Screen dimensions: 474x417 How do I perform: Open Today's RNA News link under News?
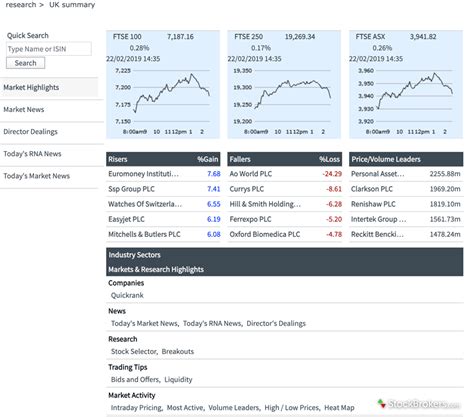coord(212,323)
